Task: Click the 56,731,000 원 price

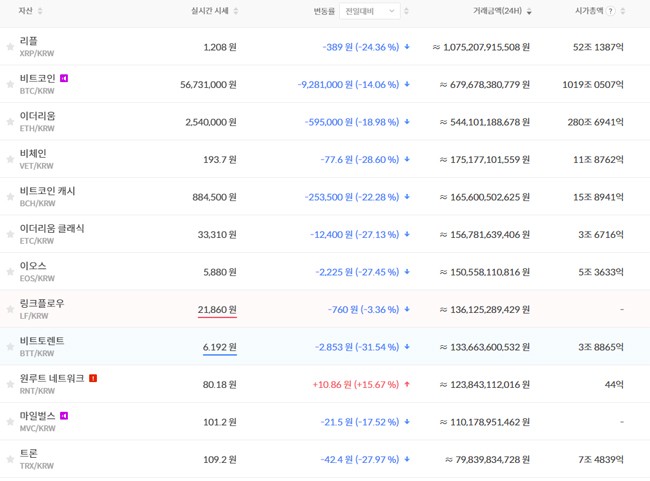Action: pos(208,85)
